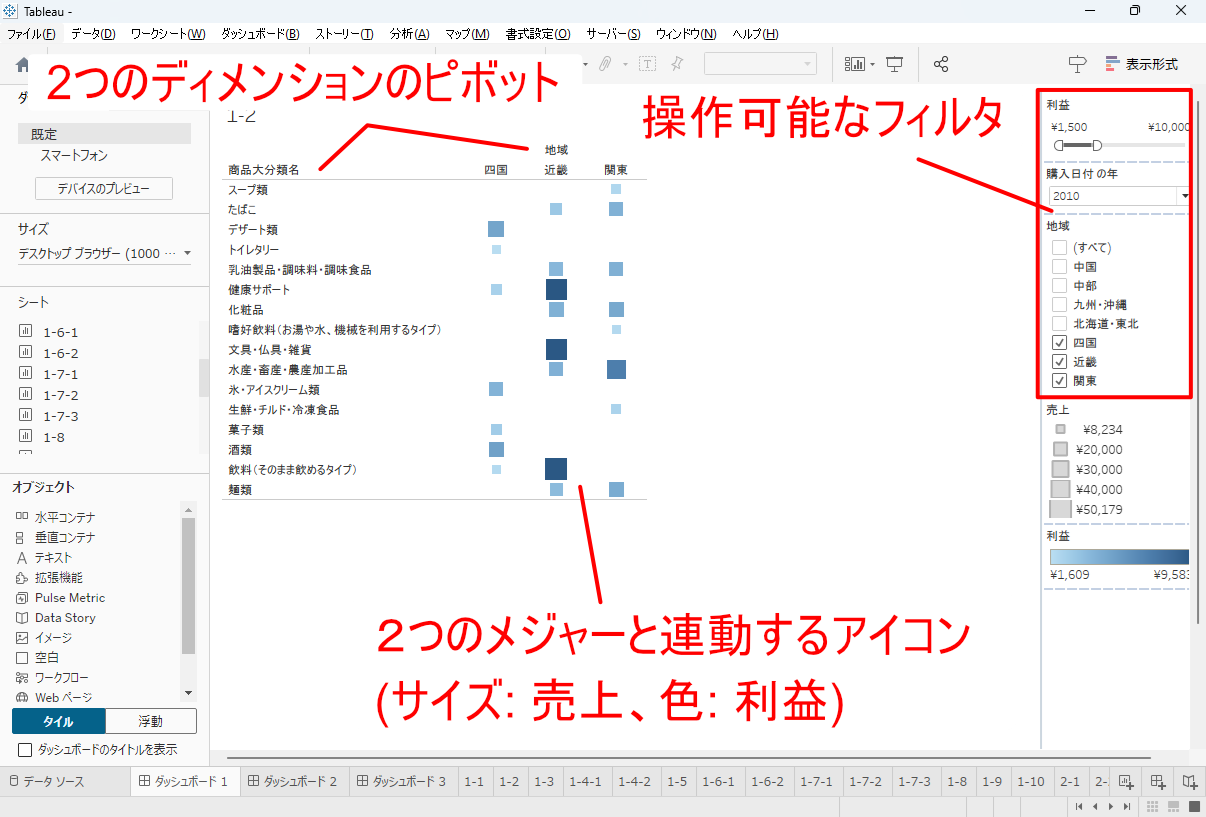Click the new dashboard tab icon
The image size is (1206, 817).
pos(1158,782)
